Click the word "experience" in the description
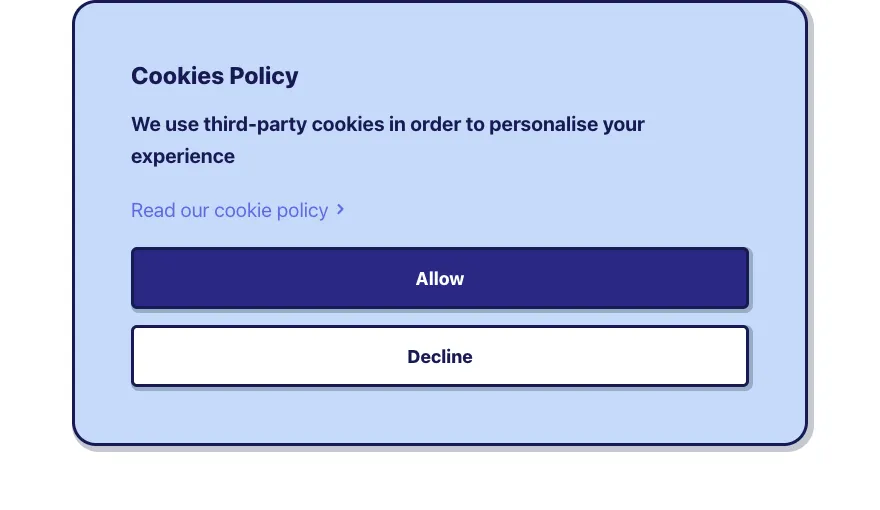 click(x=183, y=156)
